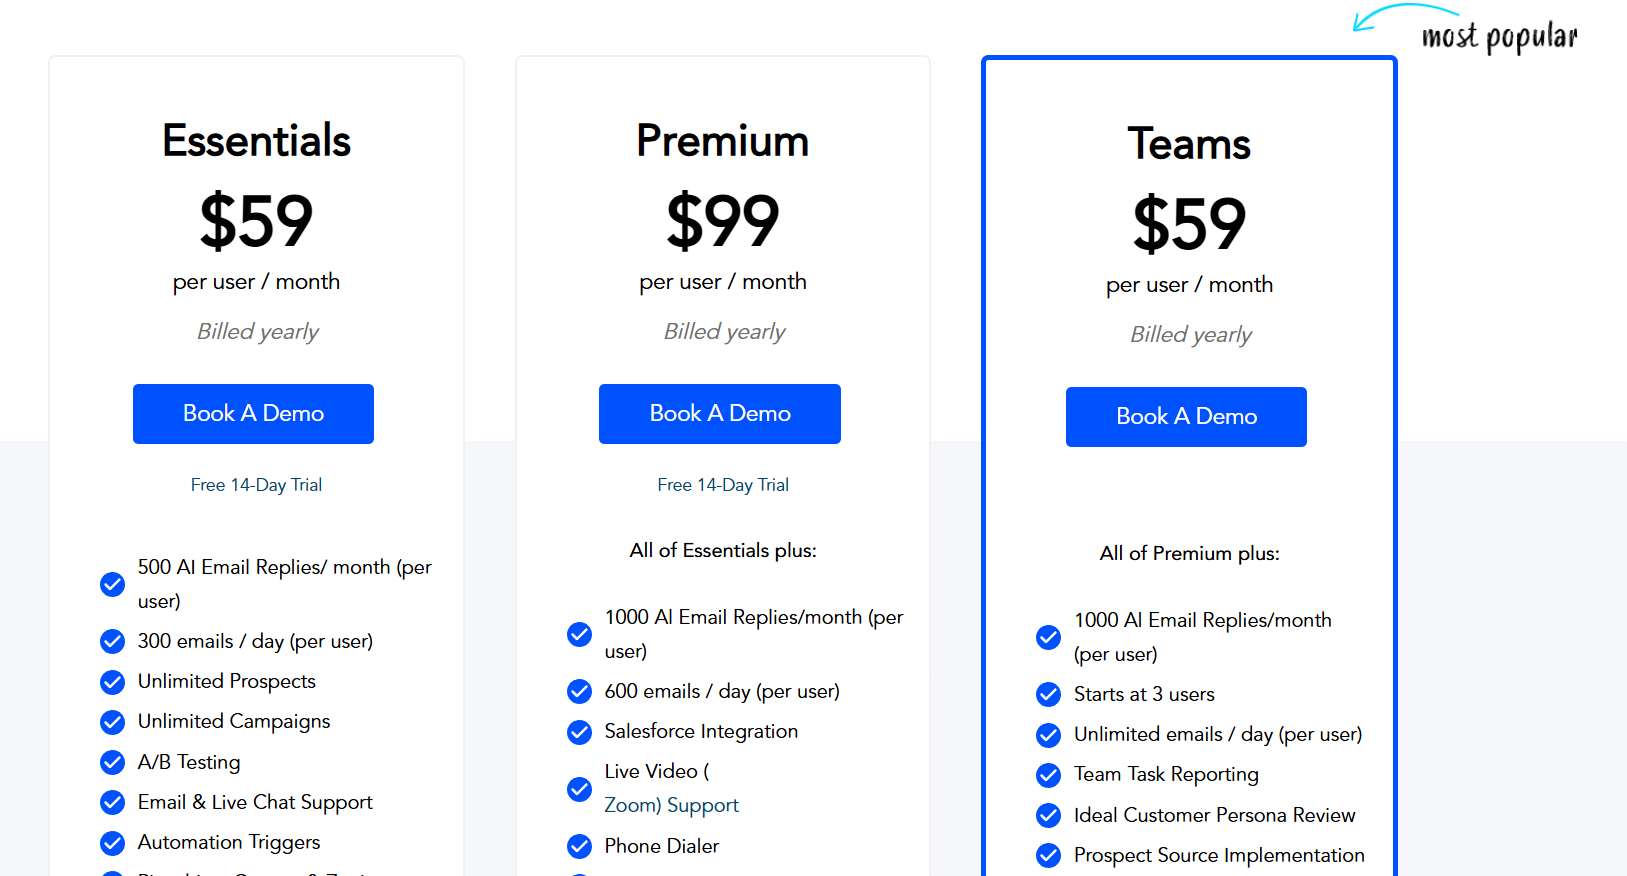Click the checkmark beside 500 AI Email Replies

point(112,584)
